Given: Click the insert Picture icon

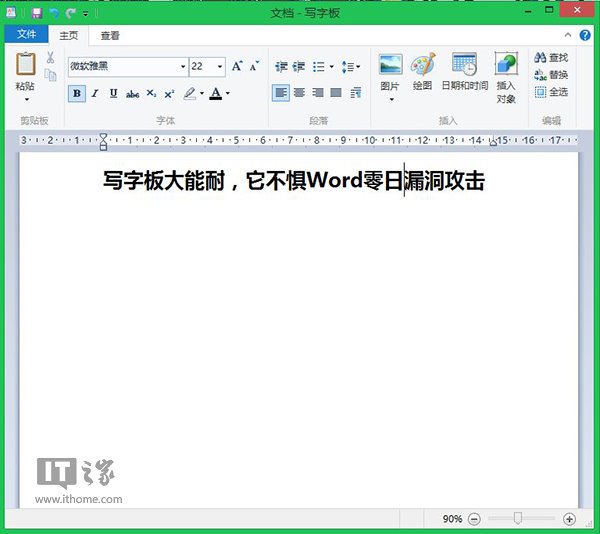Looking at the screenshot, I should click(x=390, y=64).
